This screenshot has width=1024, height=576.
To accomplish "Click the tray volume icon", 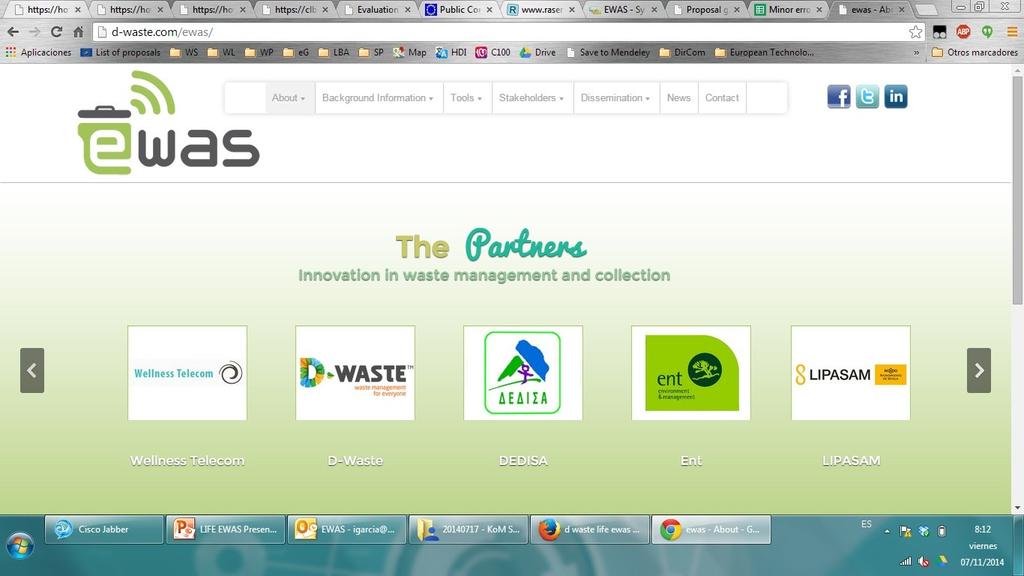I will [923, 561].
